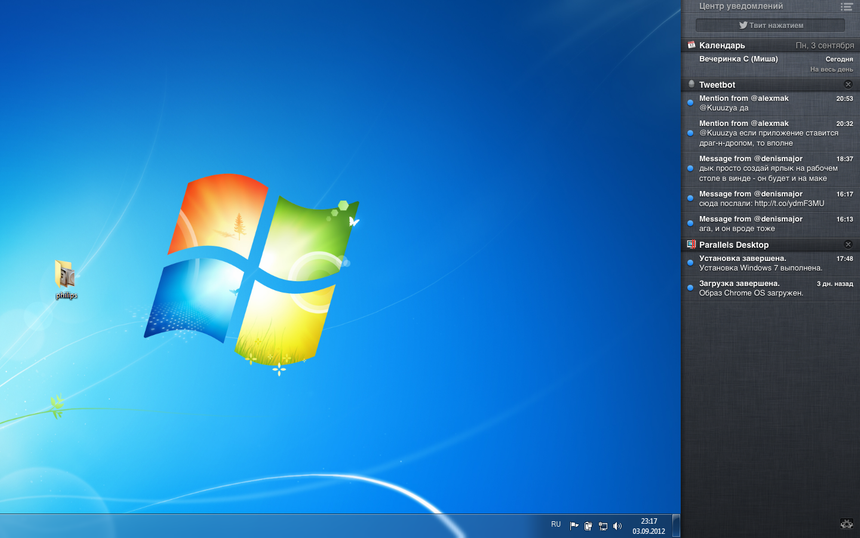Click the Tweetbot icon in section header
This screenshot has height=538, width=860.
691,84
